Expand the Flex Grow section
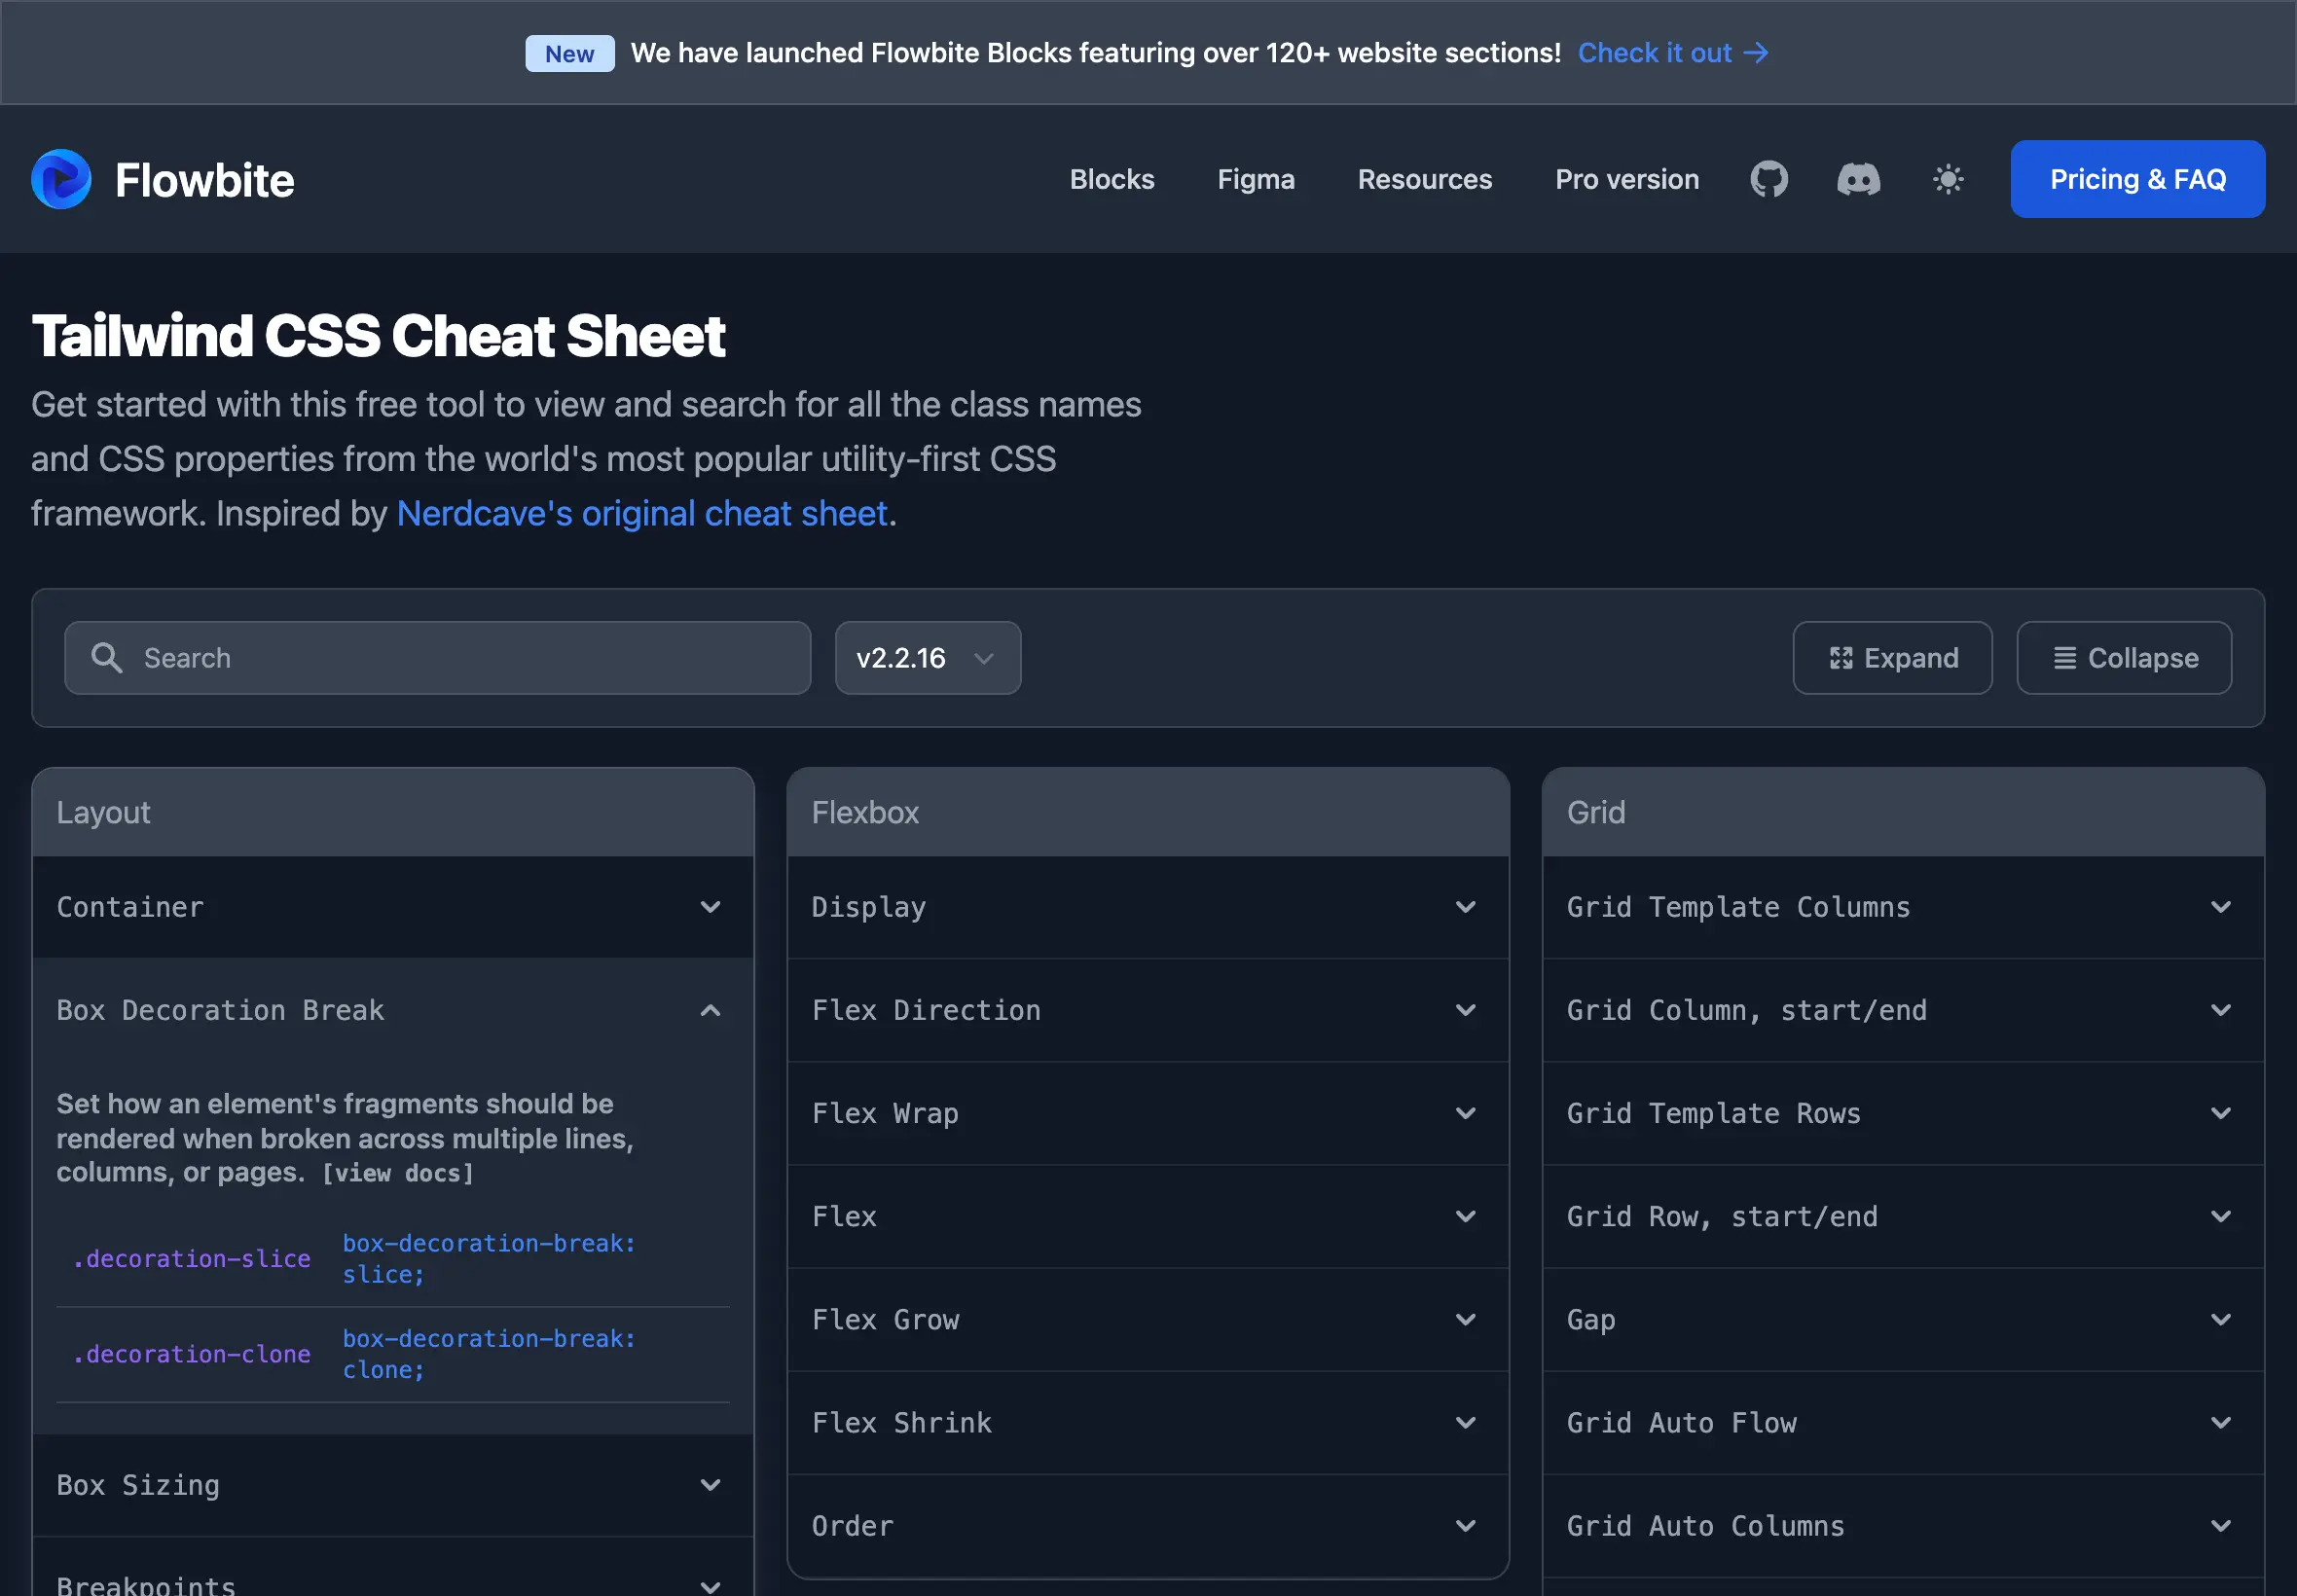The image size is (2297, 1596). (1147, 1319)
